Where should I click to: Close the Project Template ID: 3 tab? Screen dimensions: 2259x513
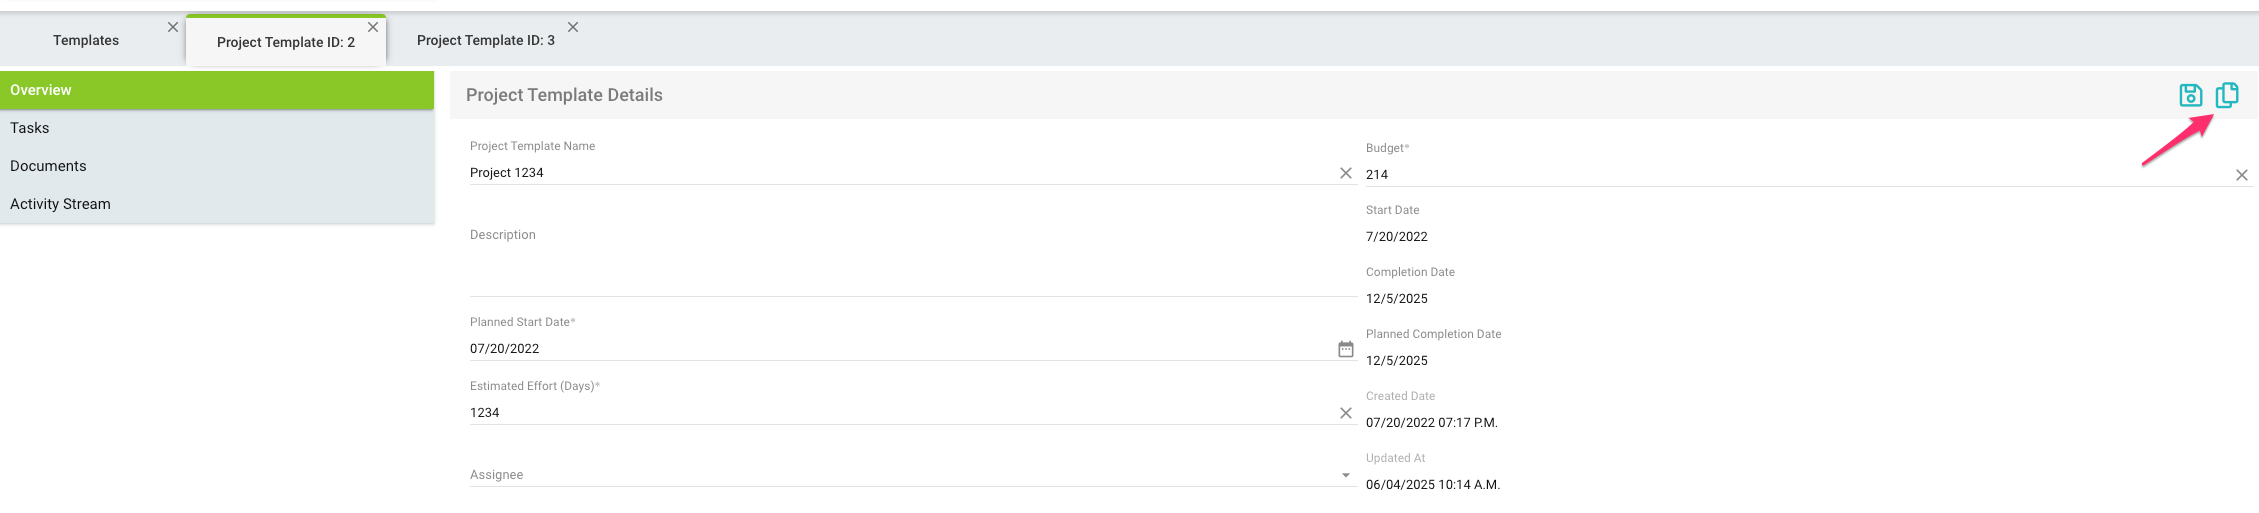[573, 27]
